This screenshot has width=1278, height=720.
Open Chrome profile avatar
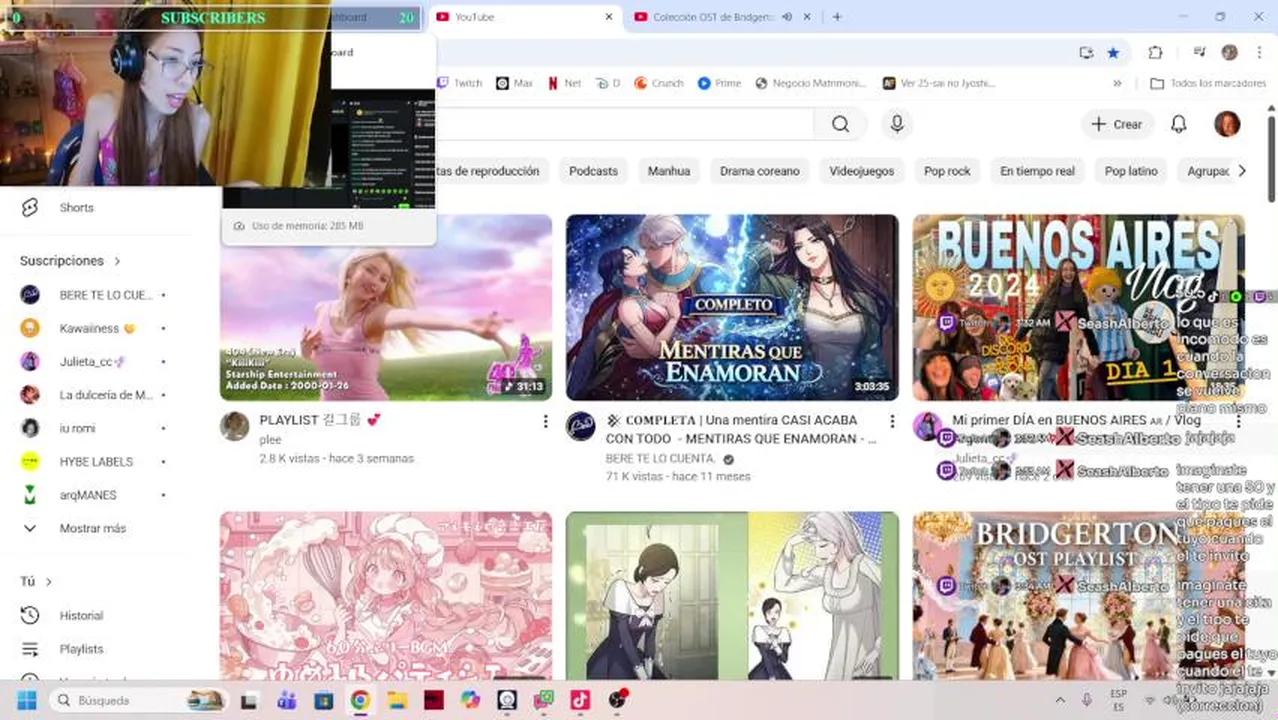coord(1229,53)
